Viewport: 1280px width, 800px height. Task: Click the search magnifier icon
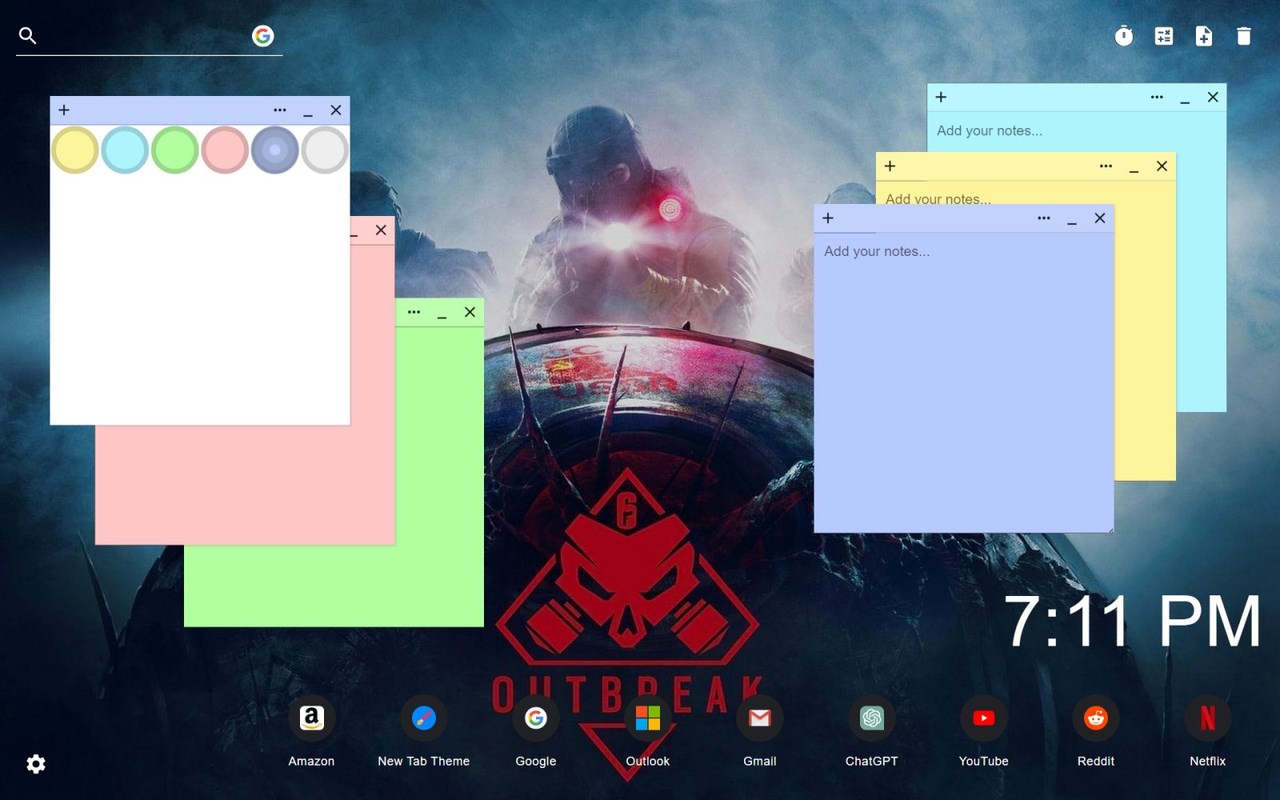[x=28, y=36]
